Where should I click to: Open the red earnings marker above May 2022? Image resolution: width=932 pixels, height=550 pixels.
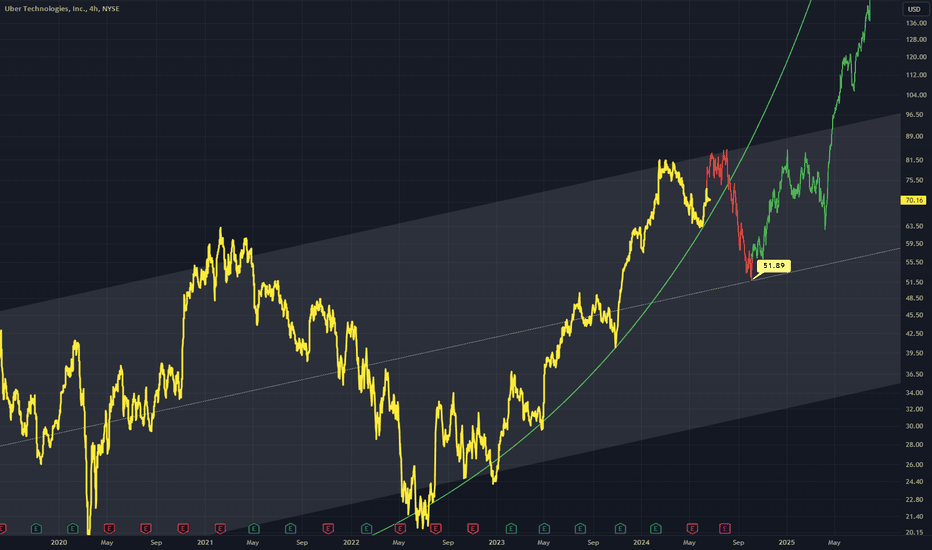coord(400,528)
